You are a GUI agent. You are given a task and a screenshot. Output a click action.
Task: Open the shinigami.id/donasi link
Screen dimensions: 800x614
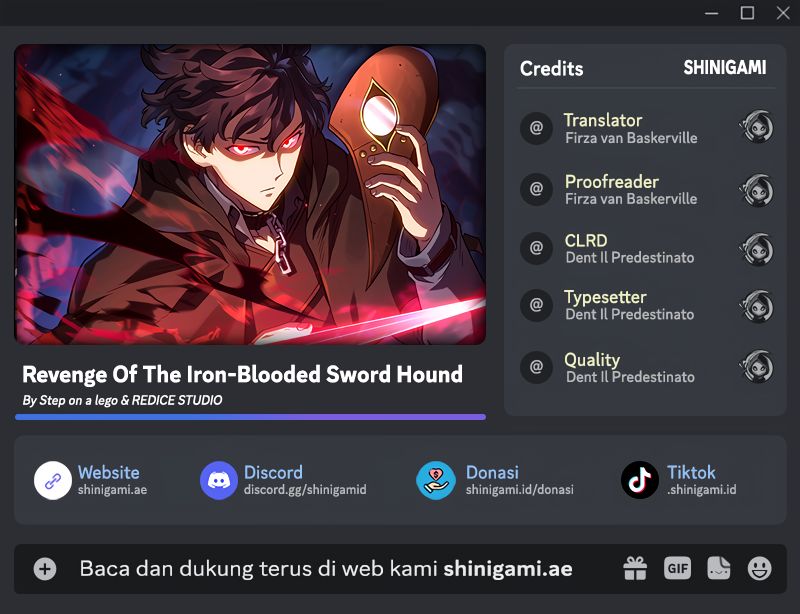click(519, 490)
